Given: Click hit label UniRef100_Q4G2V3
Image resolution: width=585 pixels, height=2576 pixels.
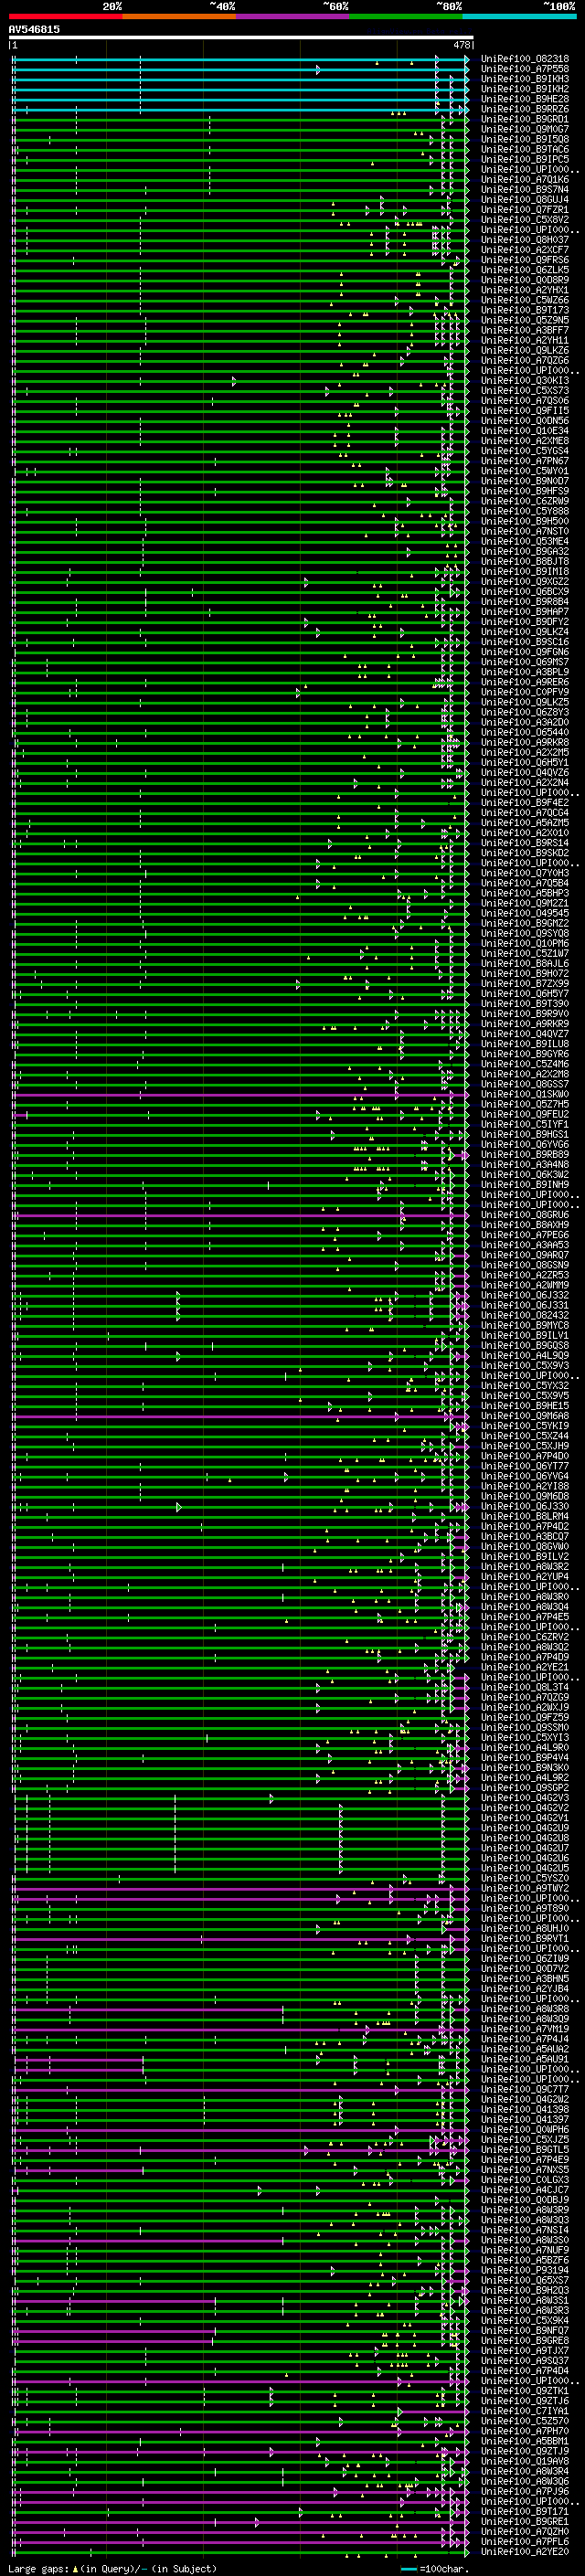Looking at the screenshot, I should click(x=525, y=1798).
